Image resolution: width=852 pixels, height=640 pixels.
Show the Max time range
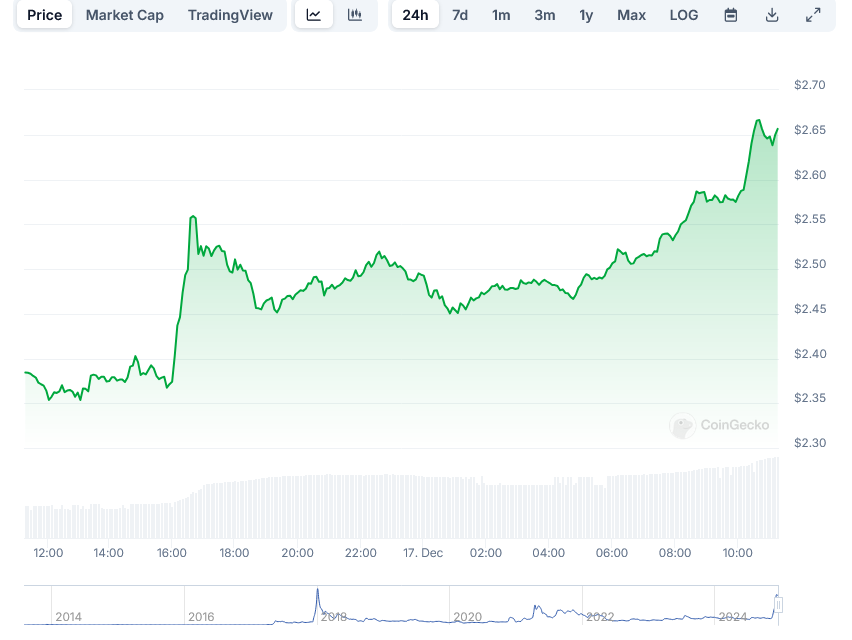[631, 15]
